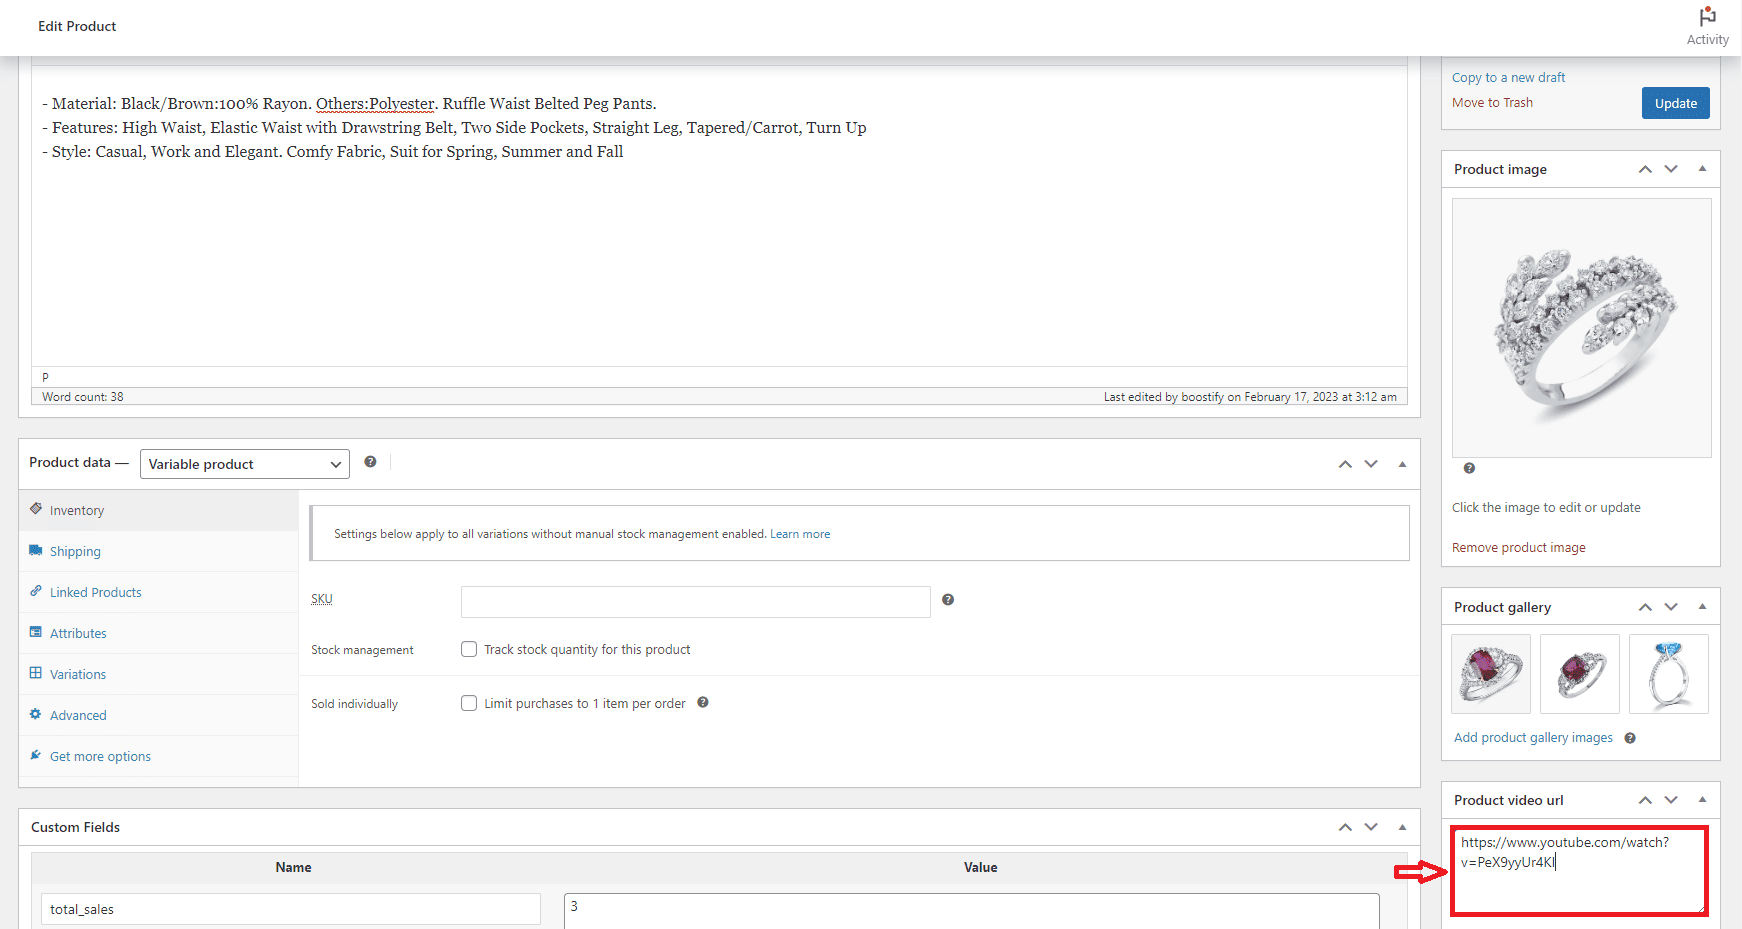1742x929 pixels.
Task: Collapse the Product video url panel
Action: [x=1702, y=800]
